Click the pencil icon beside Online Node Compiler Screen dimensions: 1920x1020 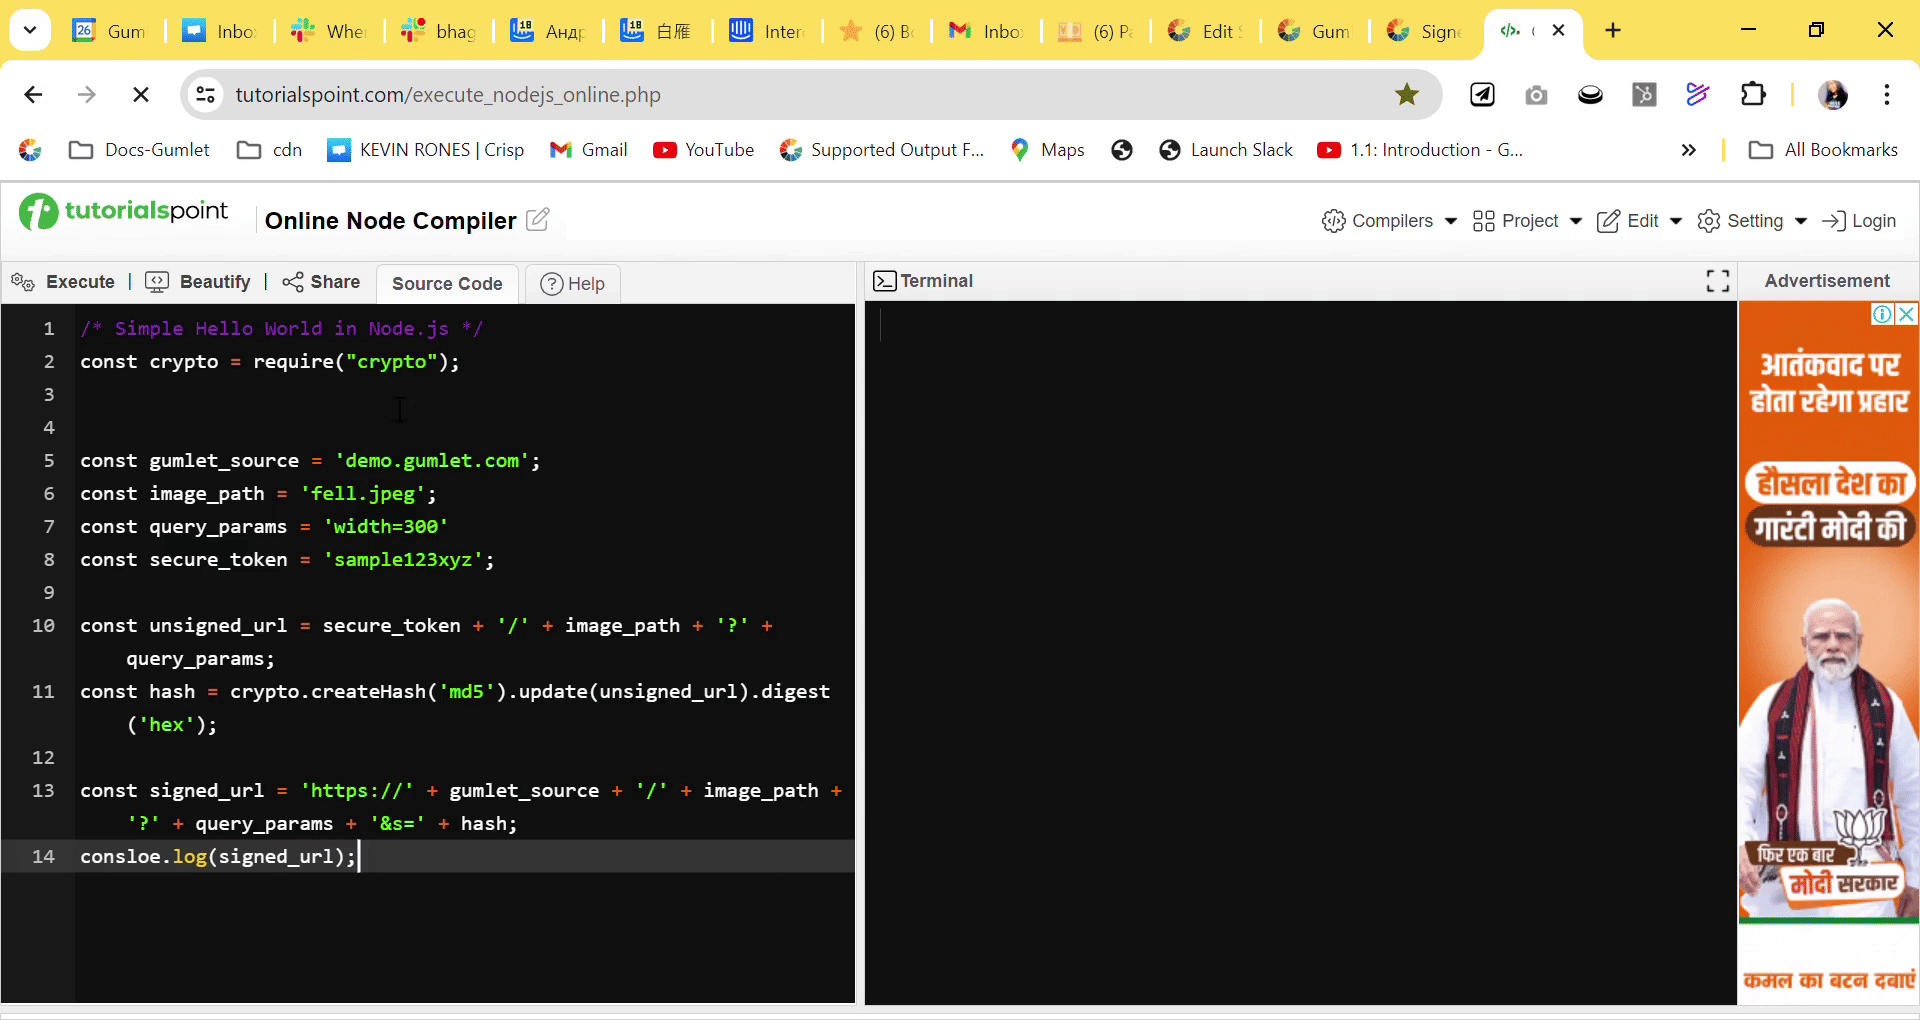pyautogui.click(x=537, y=220)
